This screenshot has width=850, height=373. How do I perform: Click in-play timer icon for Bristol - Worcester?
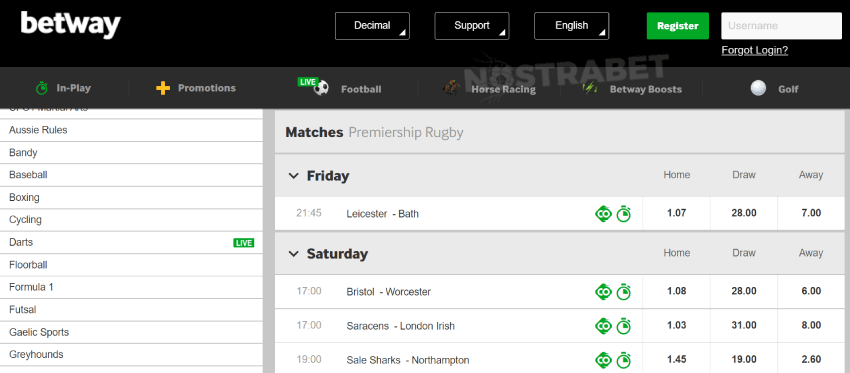point(623,292)
